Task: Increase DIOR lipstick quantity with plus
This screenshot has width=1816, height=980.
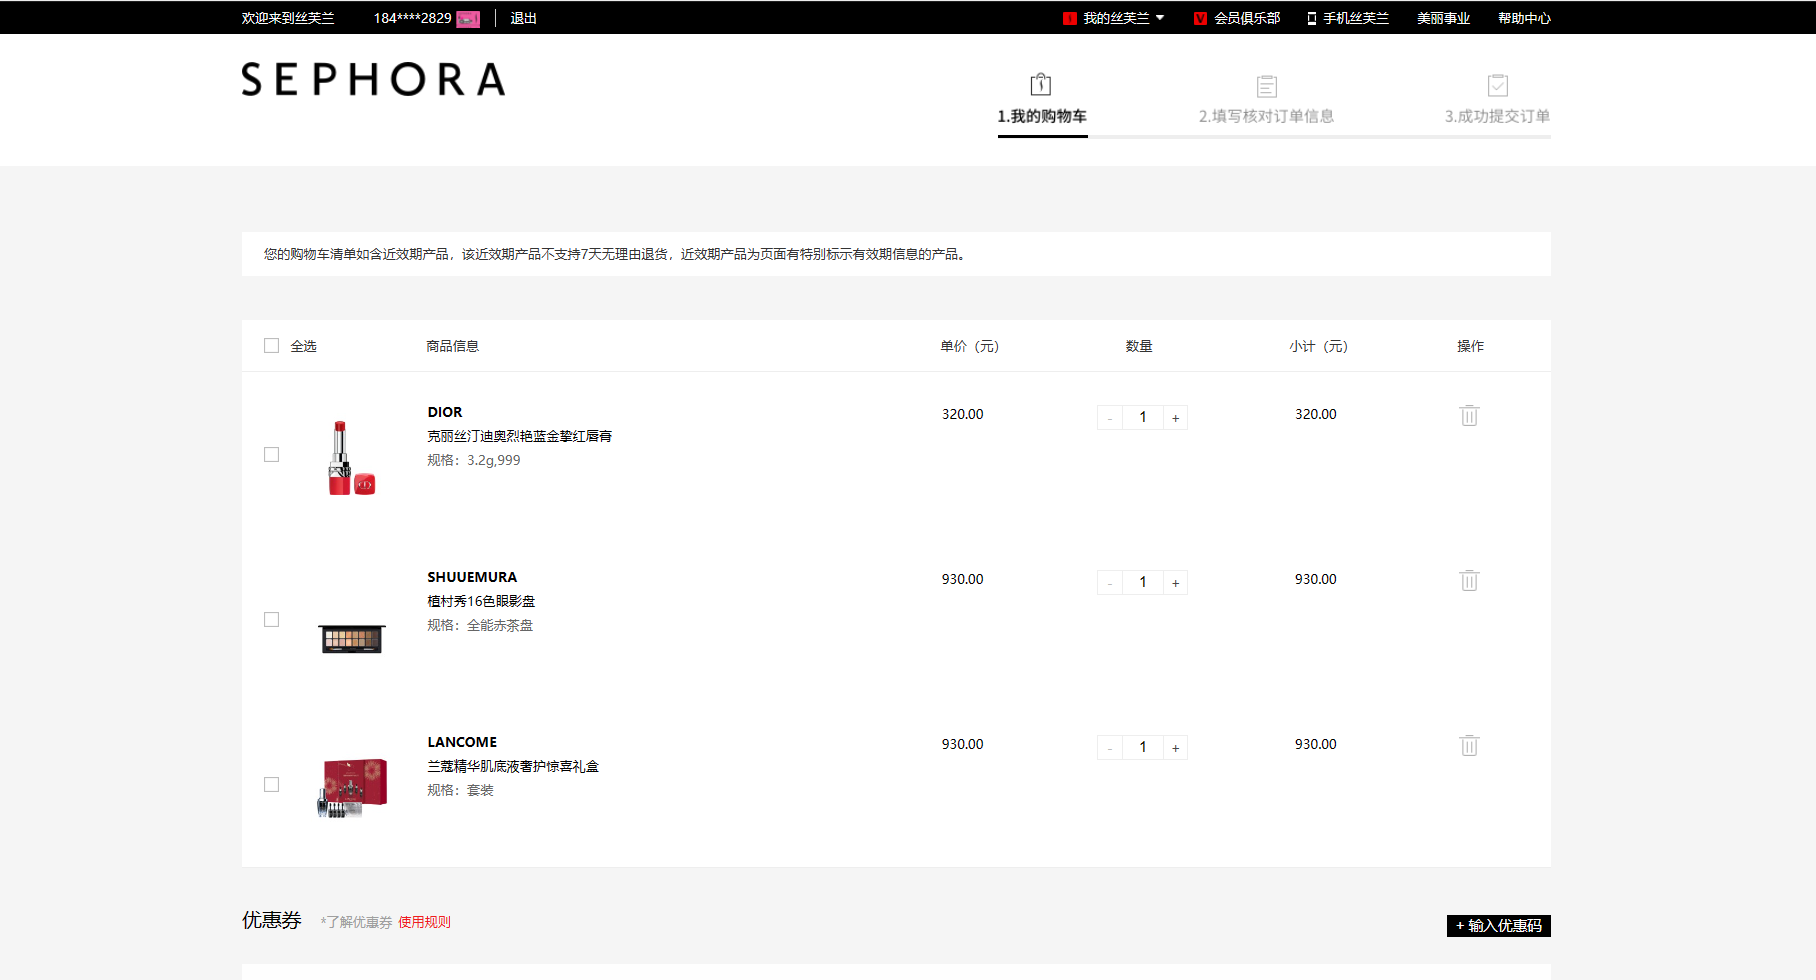Action: 1175,418
